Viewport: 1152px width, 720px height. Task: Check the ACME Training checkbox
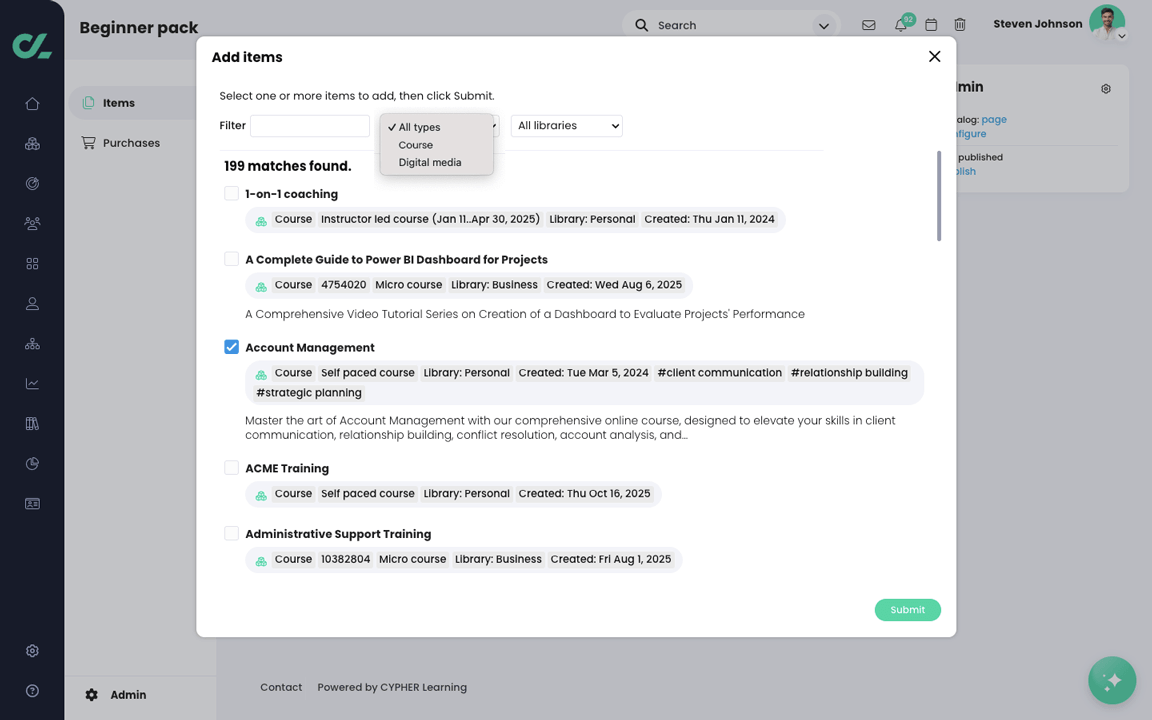click(x=231, y=467)
